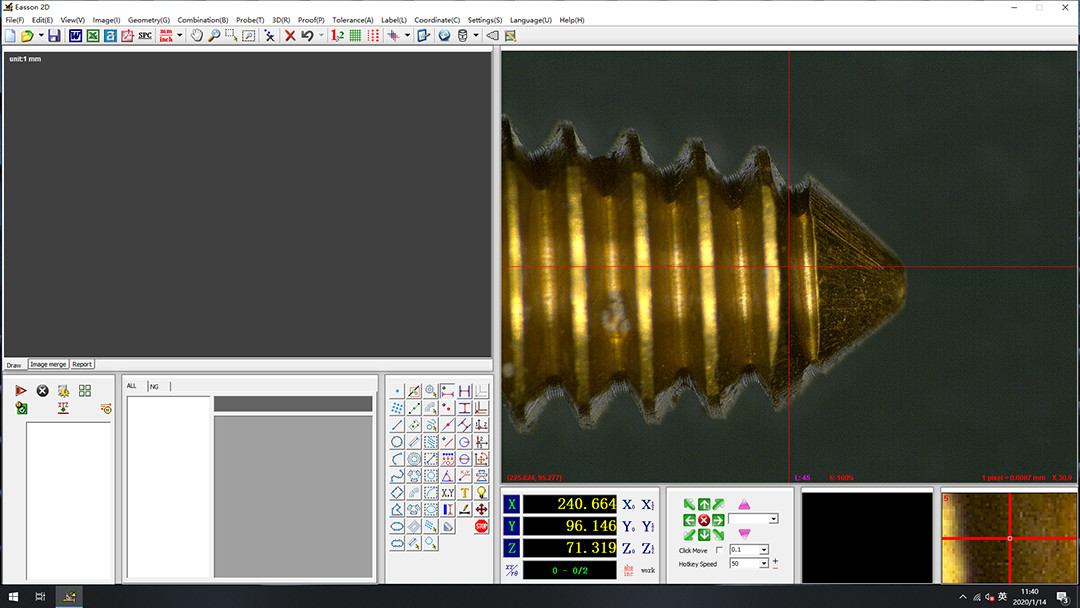Click the pink up triangle Z button
The image size is (1080, 608).
pos(744,504)
